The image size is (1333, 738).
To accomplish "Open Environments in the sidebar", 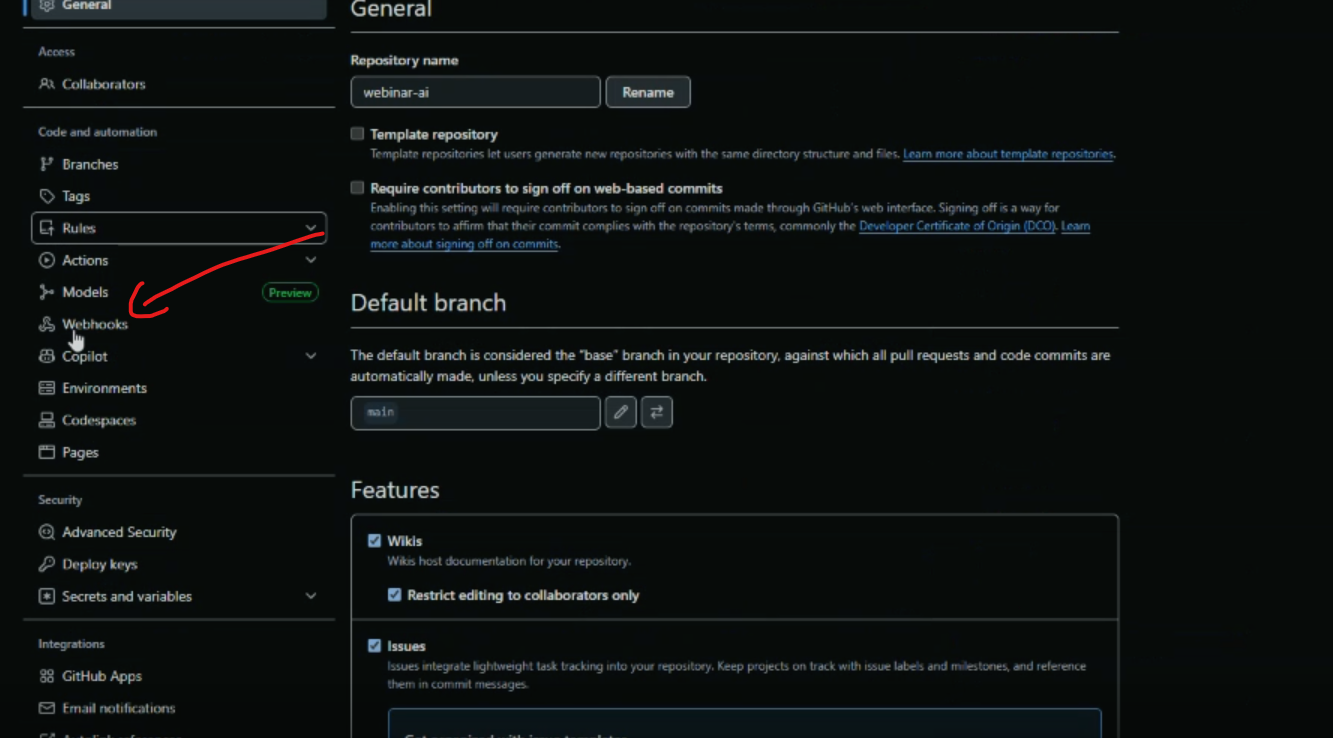I will click(104, 388).
